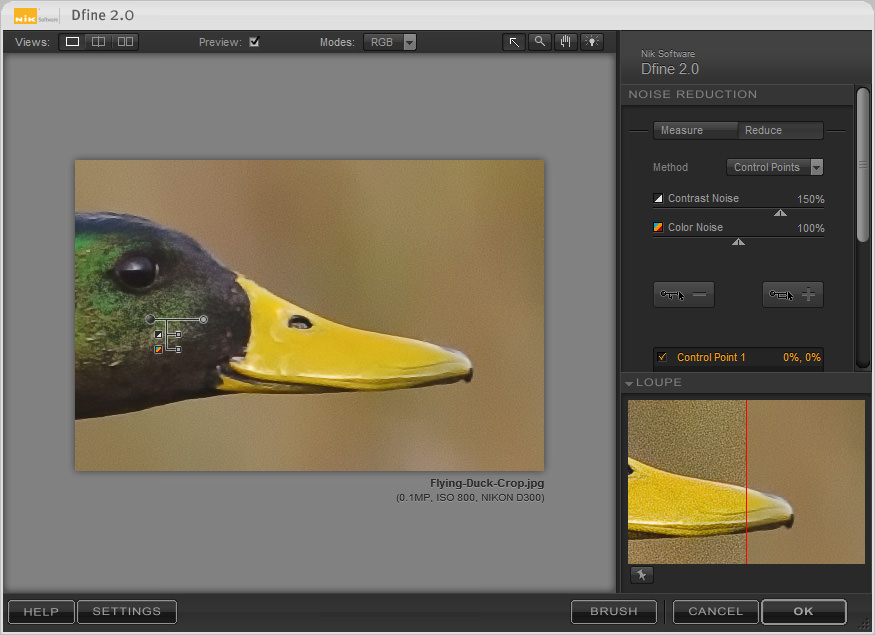
Task: Switch to split preview view
Action: 98,42
